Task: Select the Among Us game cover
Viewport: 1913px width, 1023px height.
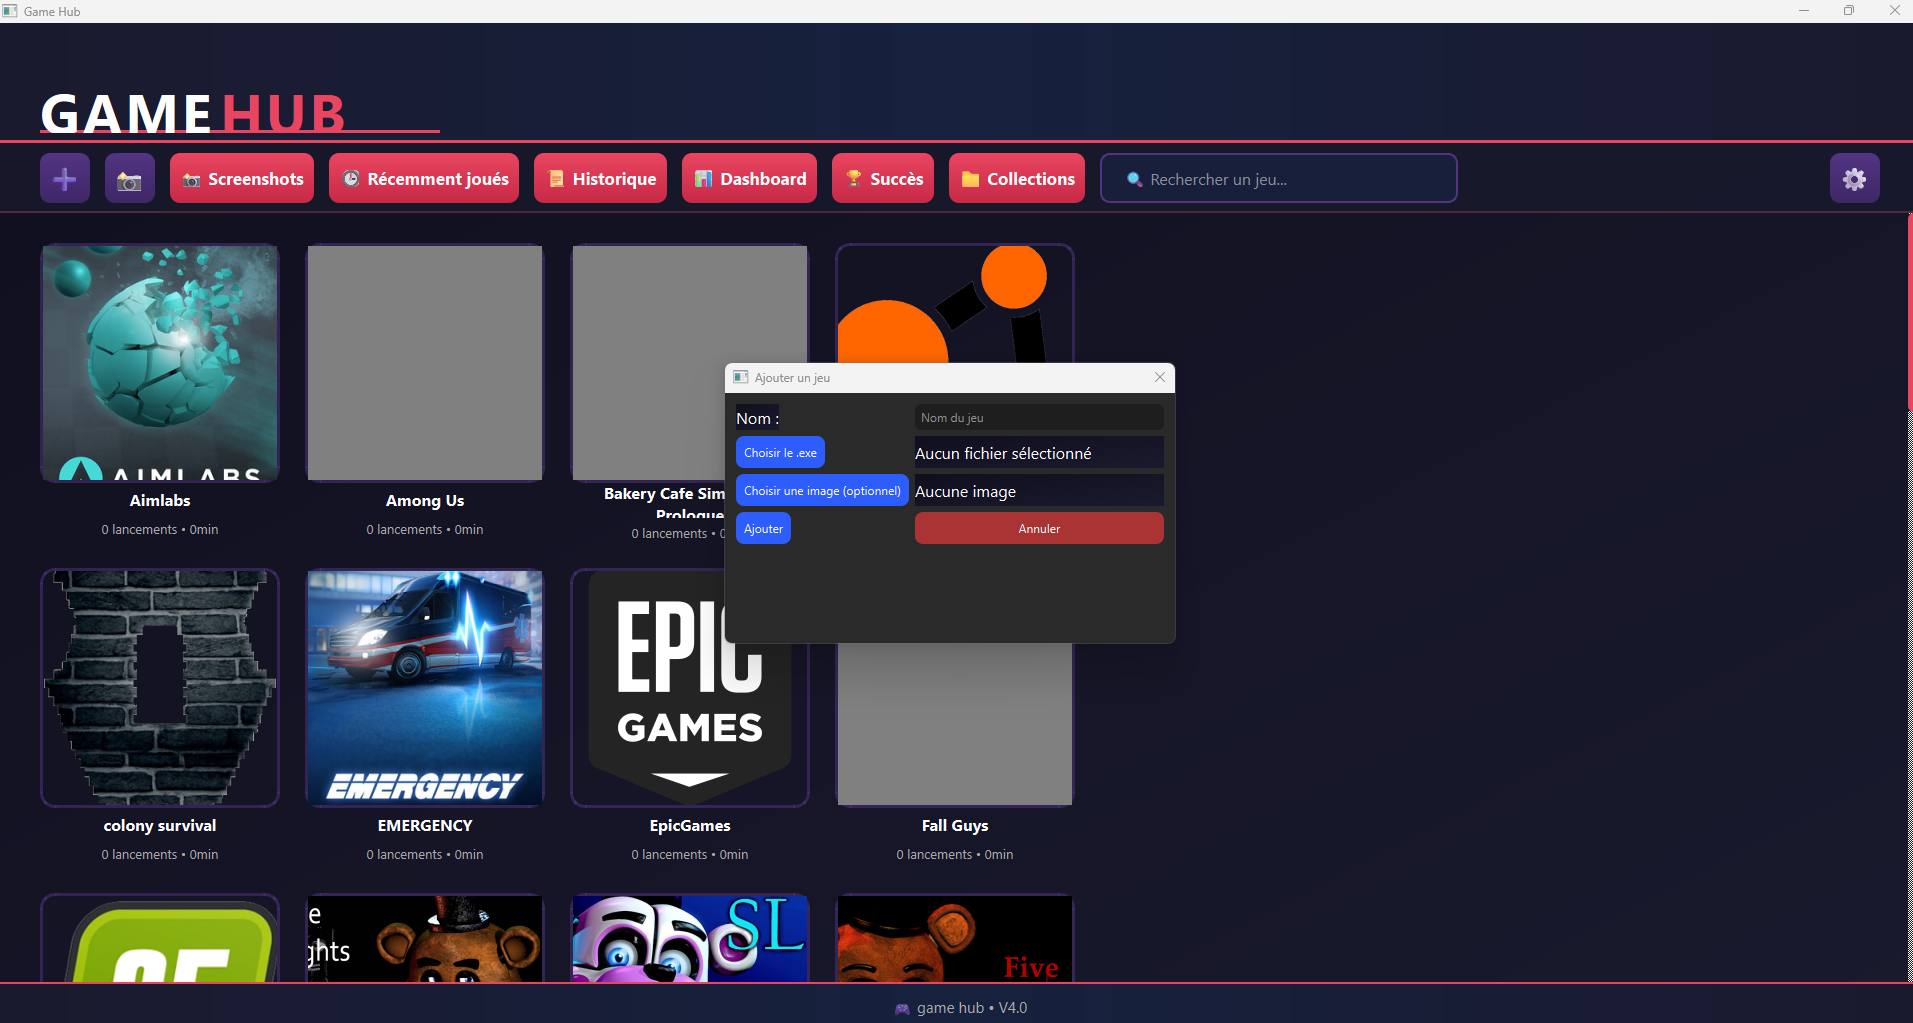Action: [x=425, y=363]
